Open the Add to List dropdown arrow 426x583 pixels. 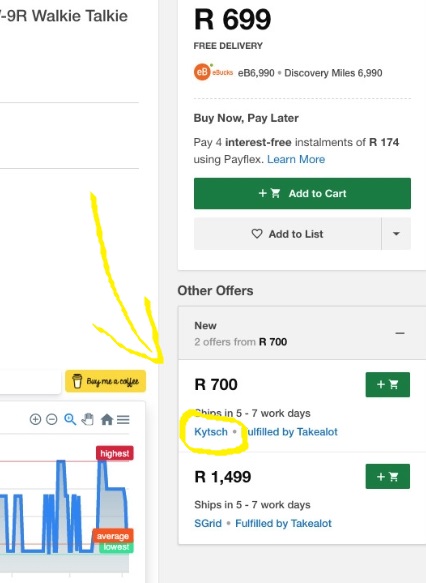396,233
